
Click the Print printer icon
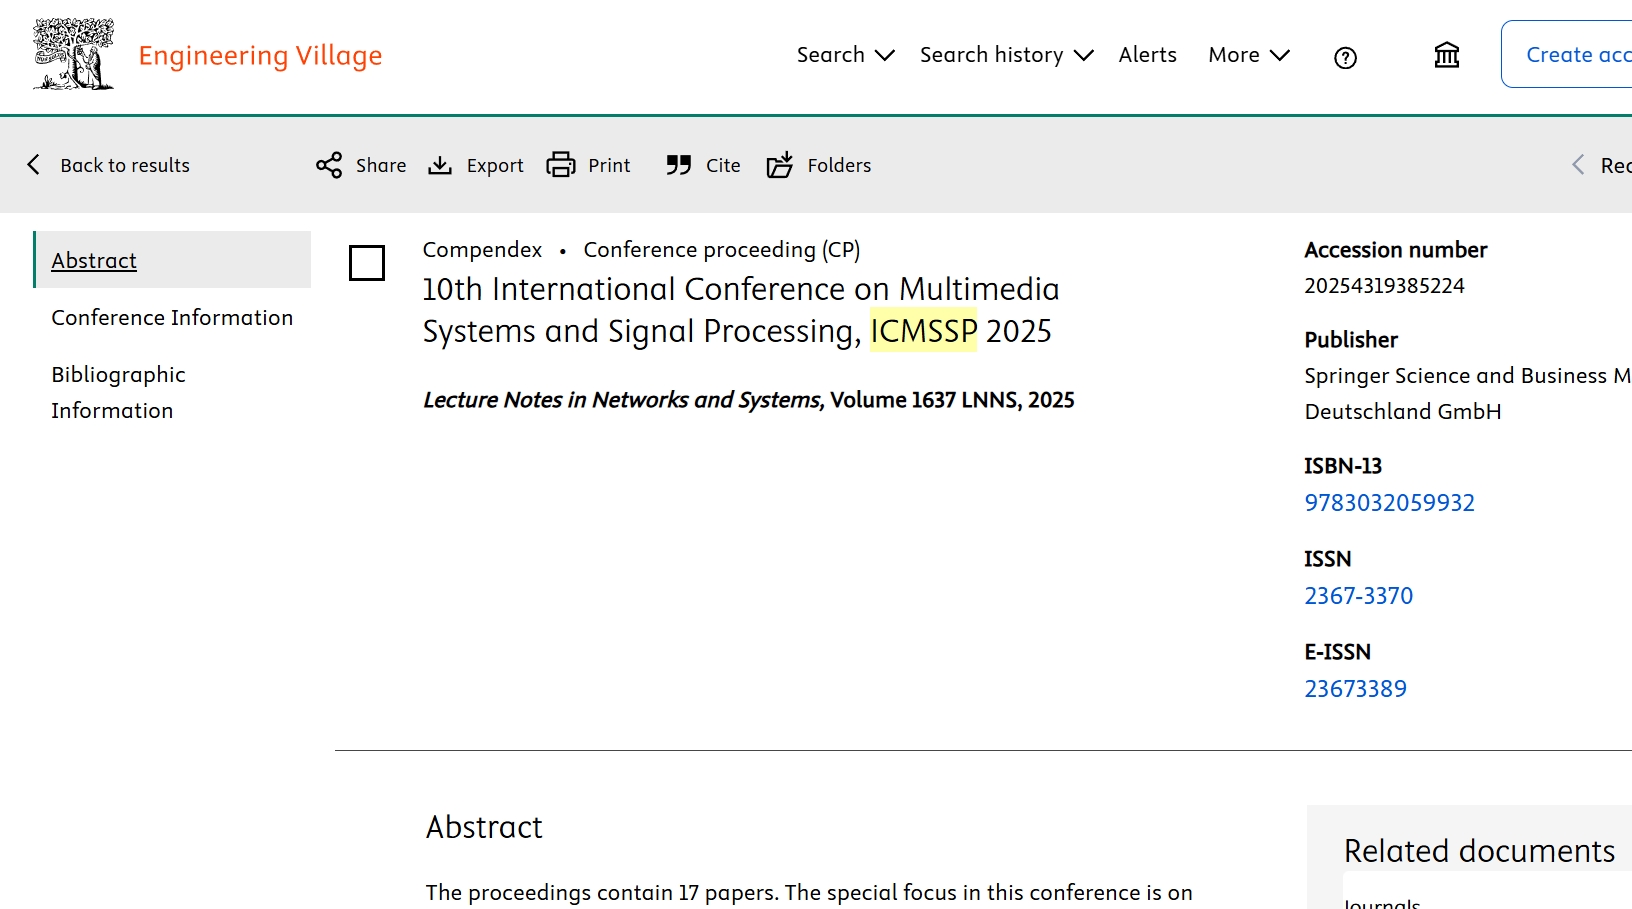[561, 165]
